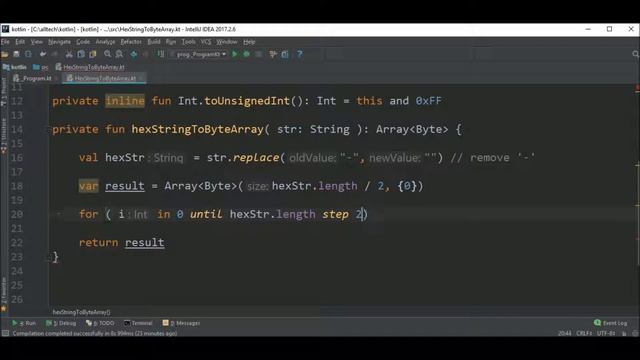Click the highlighted 'var' keyword on line 18
This screenshot has width=640, height=360.
click(89, 186)
